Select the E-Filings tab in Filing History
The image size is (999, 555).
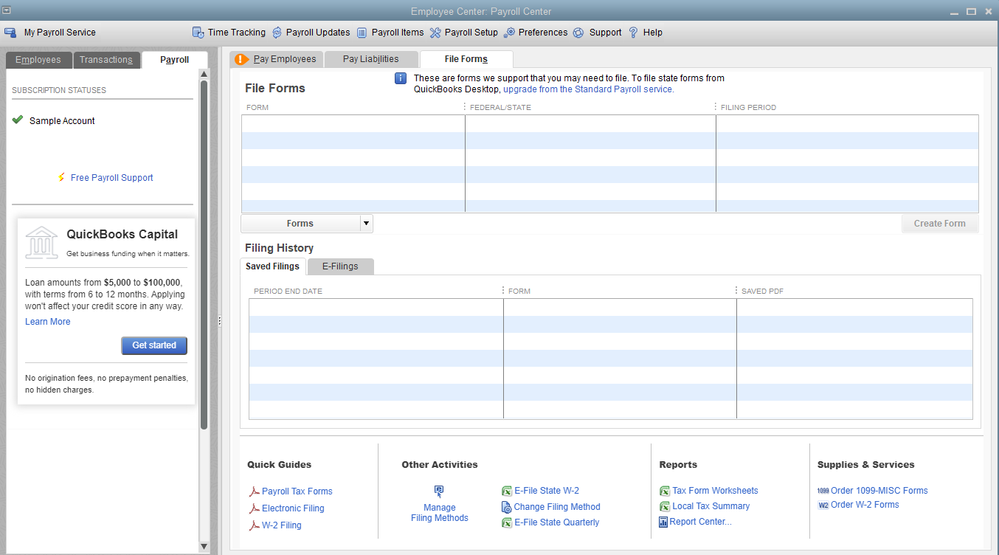pyautogui.click(x=340, y=266)
